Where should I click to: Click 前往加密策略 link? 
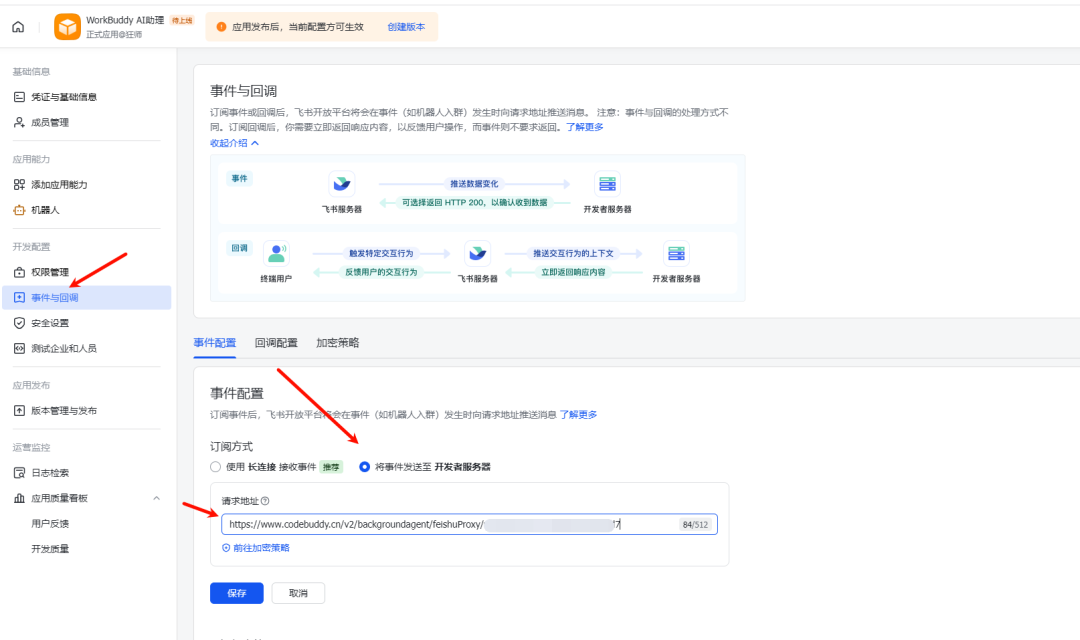pos(262,548)
